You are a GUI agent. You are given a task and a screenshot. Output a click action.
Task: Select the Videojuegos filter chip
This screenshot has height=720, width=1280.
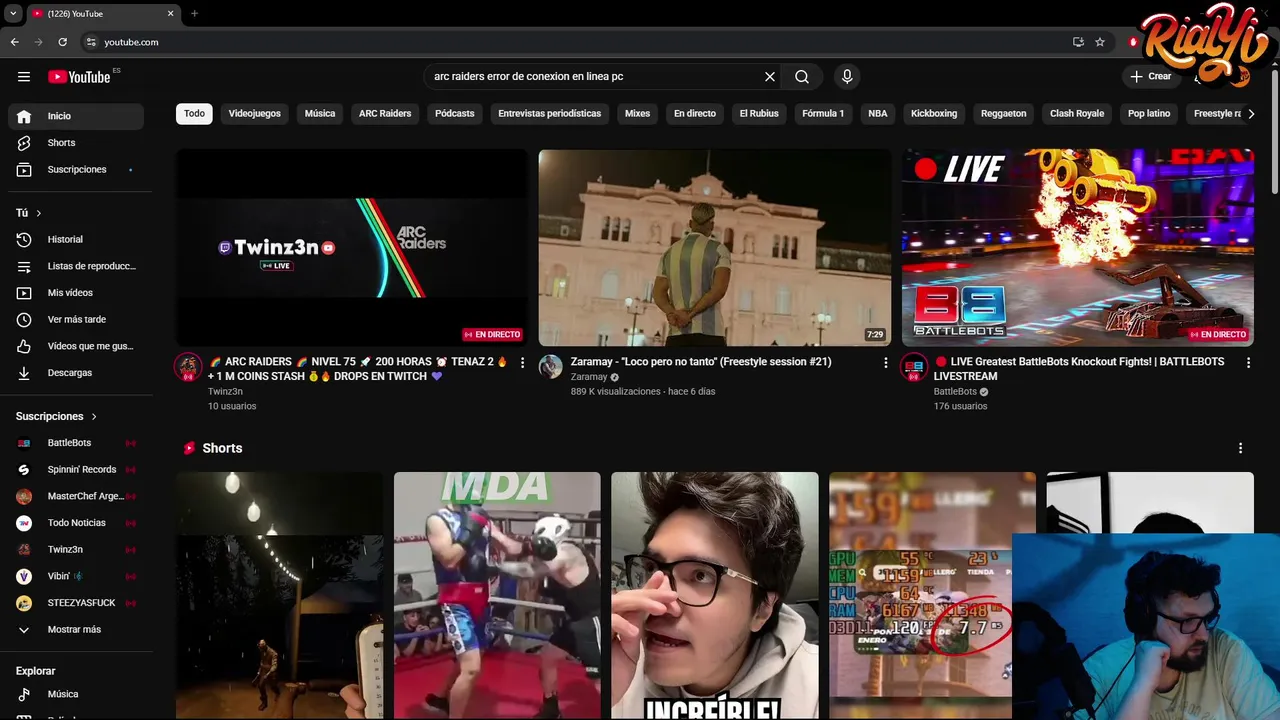255,114
